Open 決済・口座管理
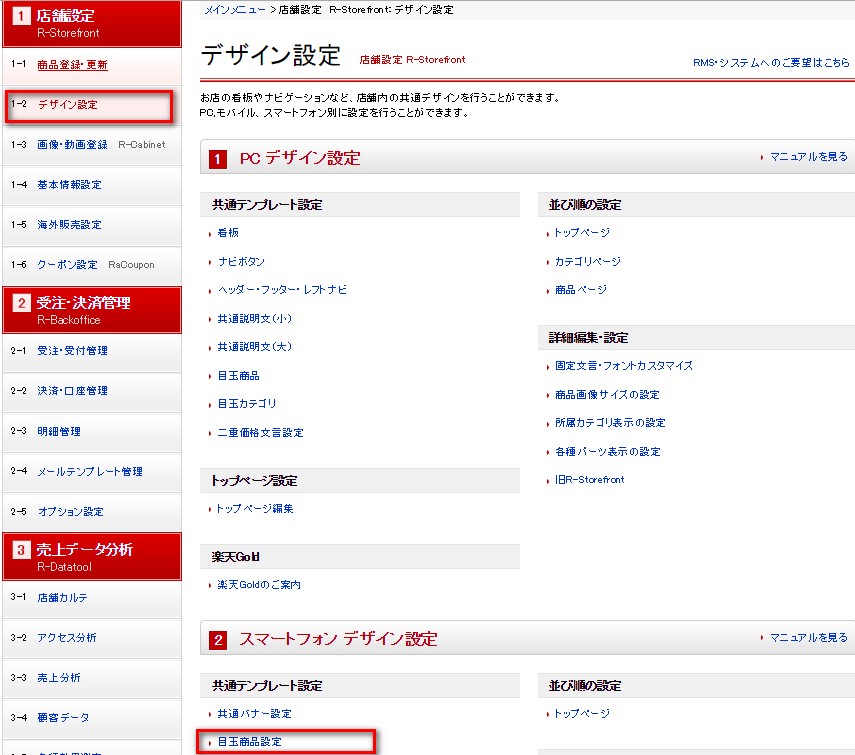Image resolution: width=855 pixels, height=755 pixels. click(72, 391)
